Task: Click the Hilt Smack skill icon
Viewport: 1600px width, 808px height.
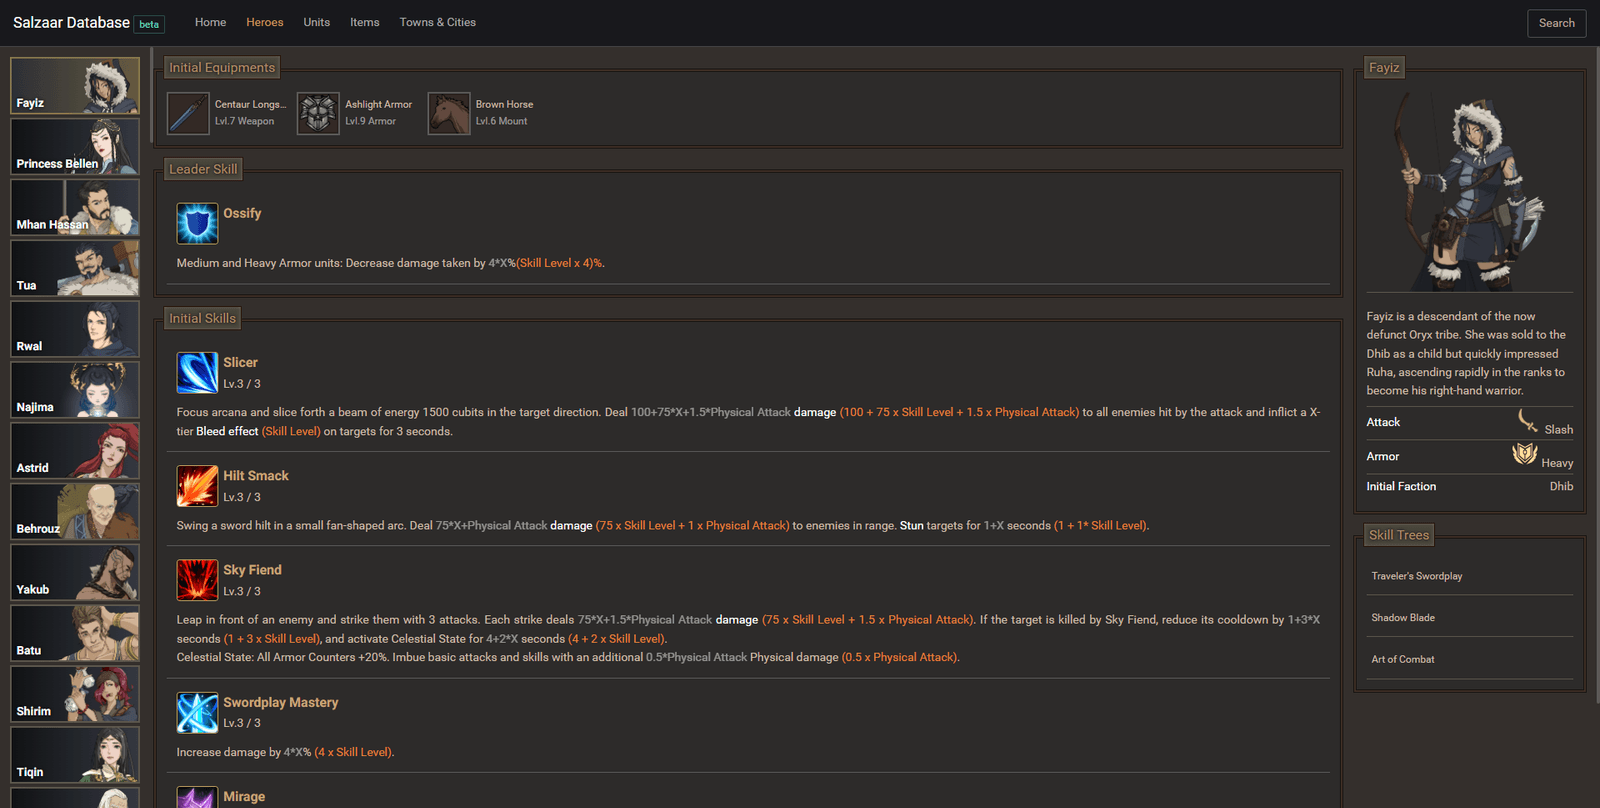Action: [x=197, y=486]
